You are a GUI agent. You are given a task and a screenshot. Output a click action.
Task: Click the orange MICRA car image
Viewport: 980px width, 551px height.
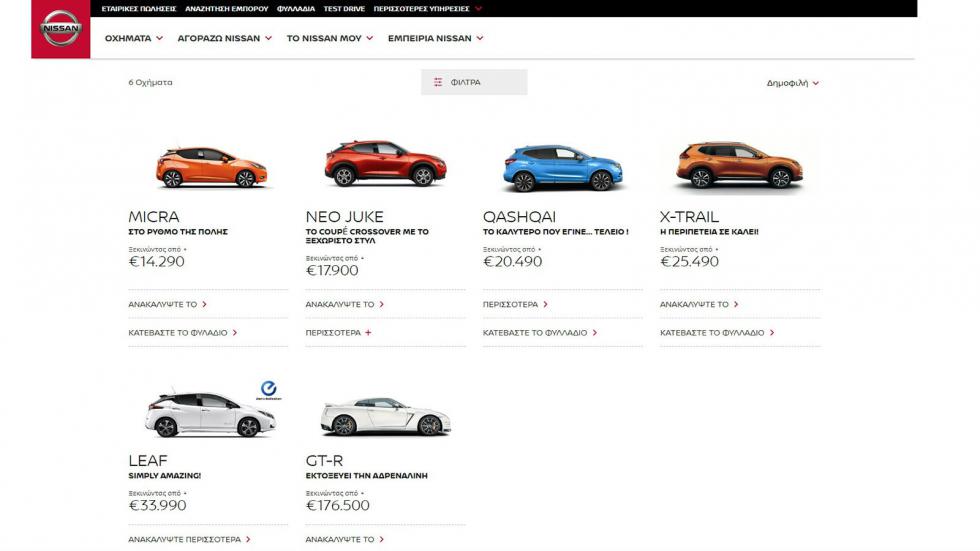coord(211,167)
